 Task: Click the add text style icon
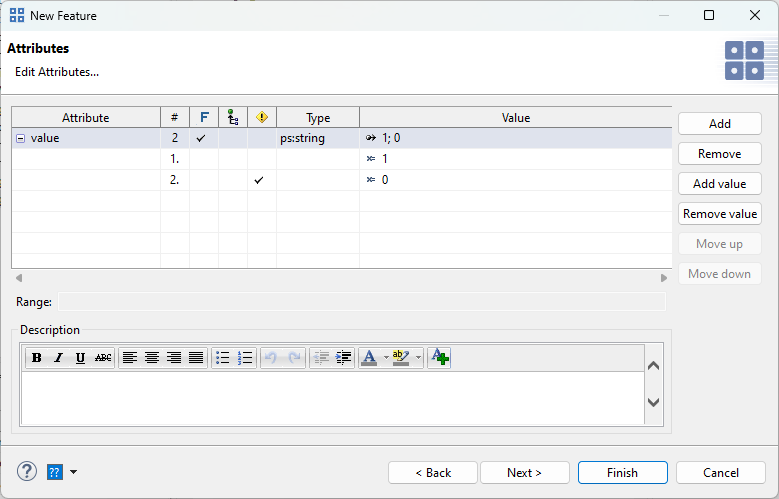(x=439, y=358)
